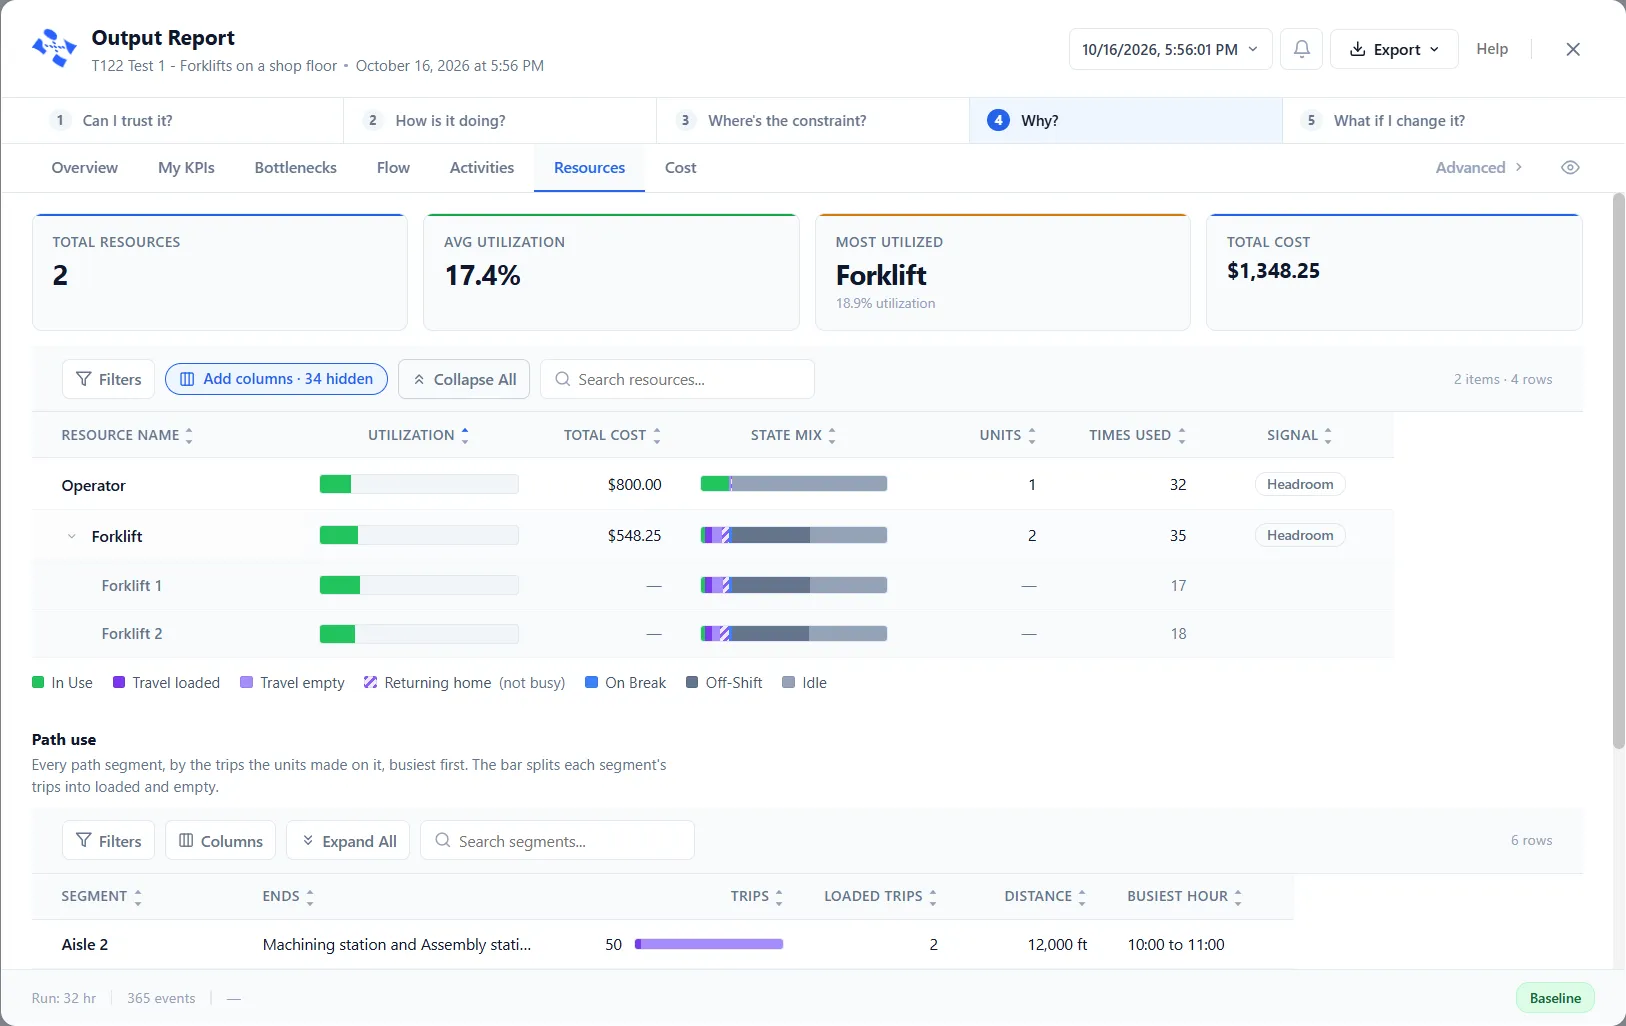Sort the Trips column in Path use
This screenshot has width=1626, height=1026.
point(779,897)
